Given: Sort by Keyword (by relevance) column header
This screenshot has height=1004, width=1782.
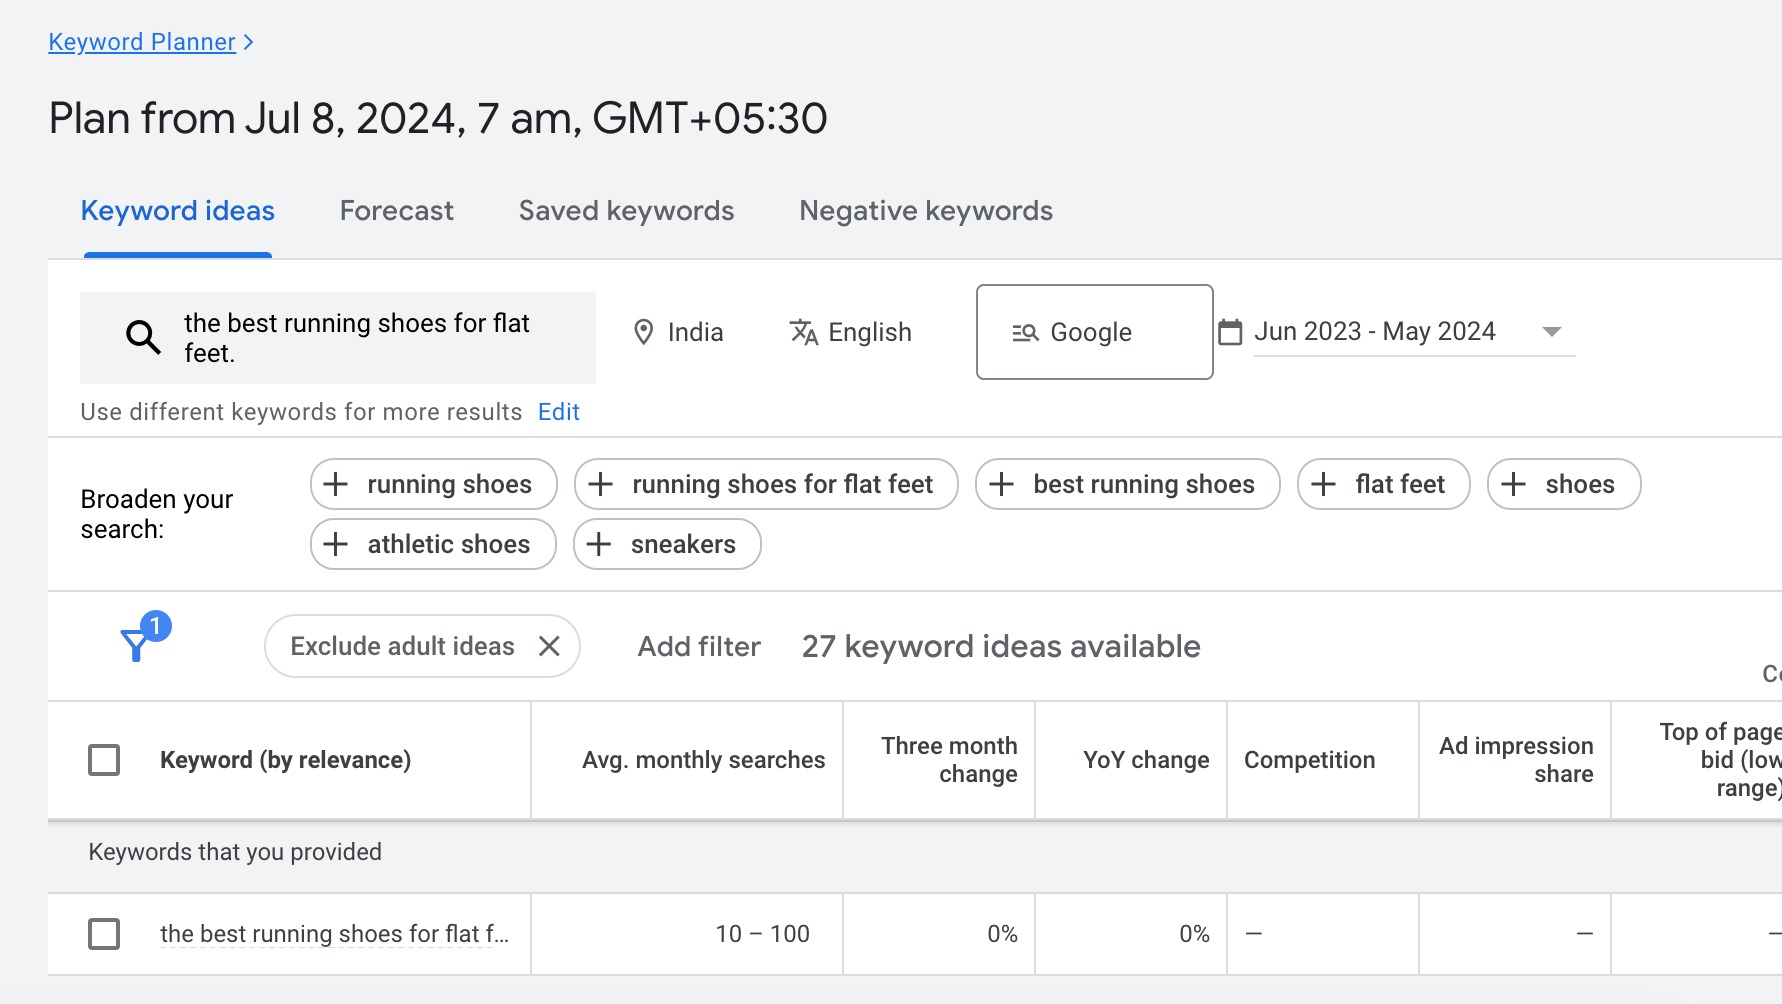Looking at the screenshot, I should coord(285,760).
